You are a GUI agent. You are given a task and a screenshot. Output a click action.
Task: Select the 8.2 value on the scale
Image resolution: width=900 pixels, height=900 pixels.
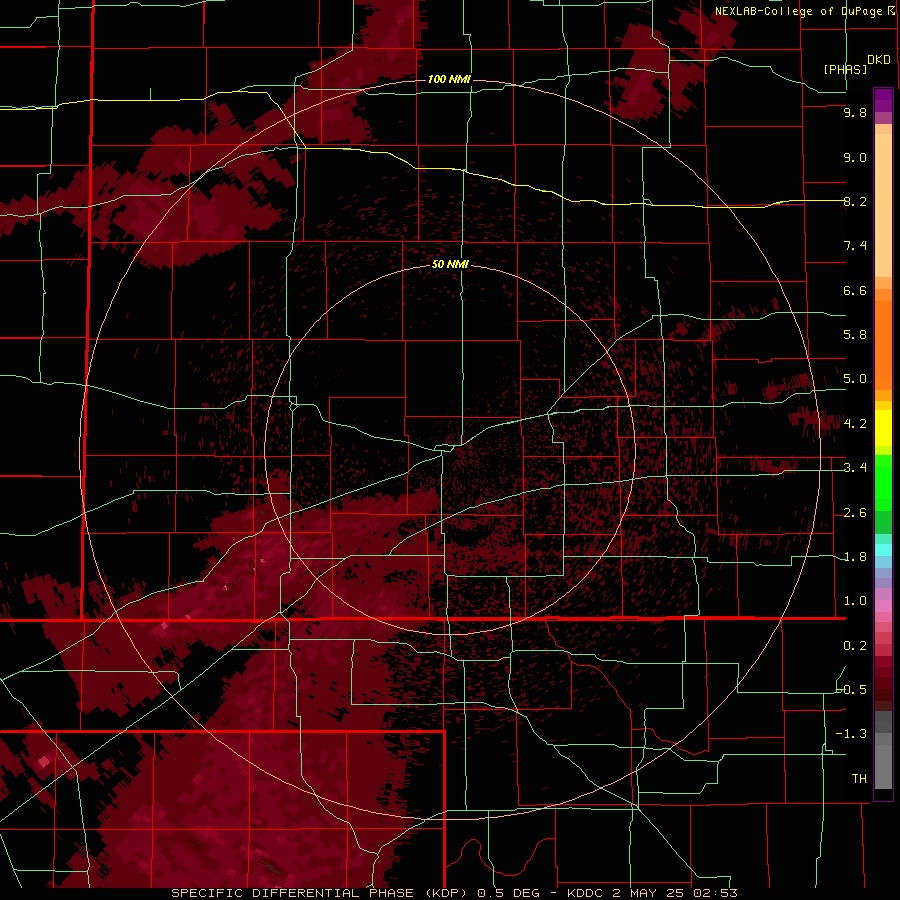855,201
